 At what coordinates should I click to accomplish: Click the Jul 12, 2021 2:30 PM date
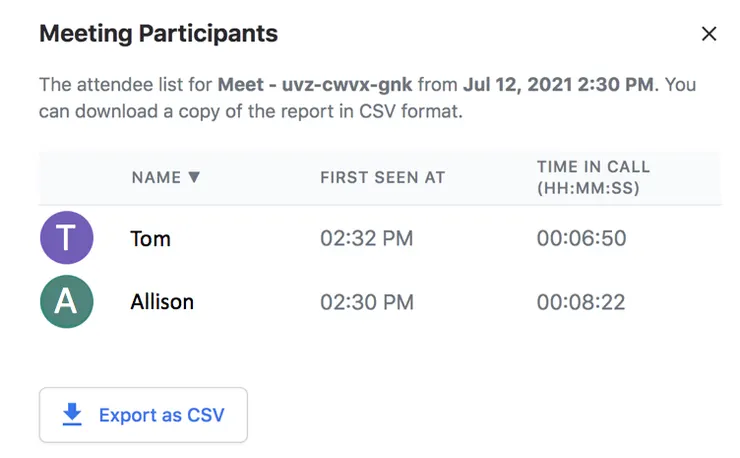pos(558,84)
